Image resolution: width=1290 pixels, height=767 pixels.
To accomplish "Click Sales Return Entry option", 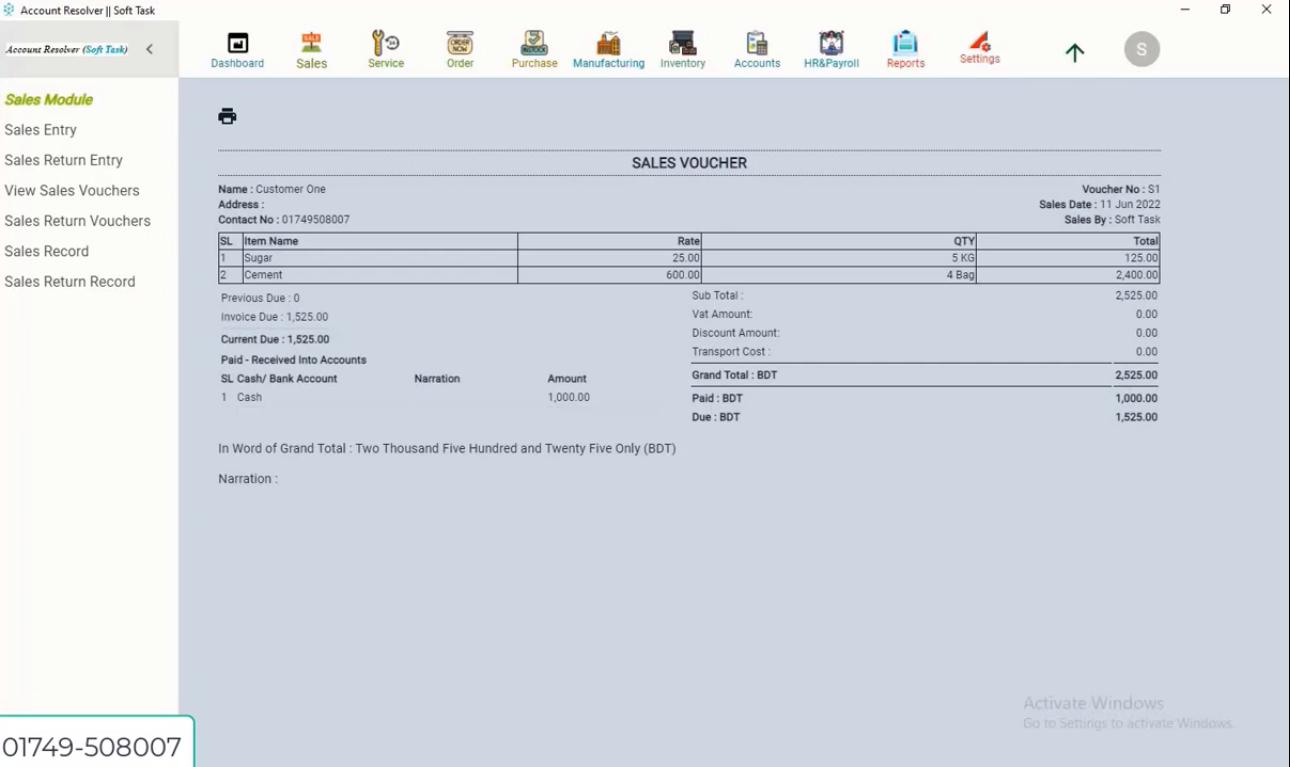I will click(x=63, y=159).
